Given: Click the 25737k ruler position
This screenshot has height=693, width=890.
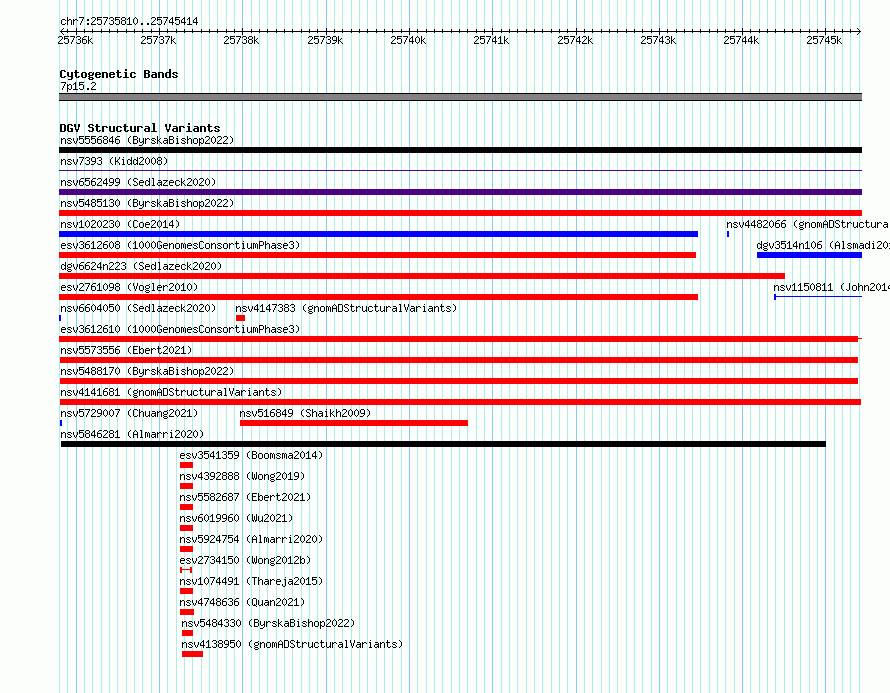Looking at the screenshot, I should 158,40.
